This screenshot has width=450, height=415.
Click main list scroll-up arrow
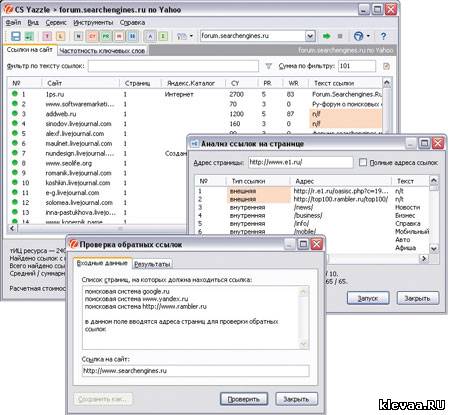click(387, 83)
